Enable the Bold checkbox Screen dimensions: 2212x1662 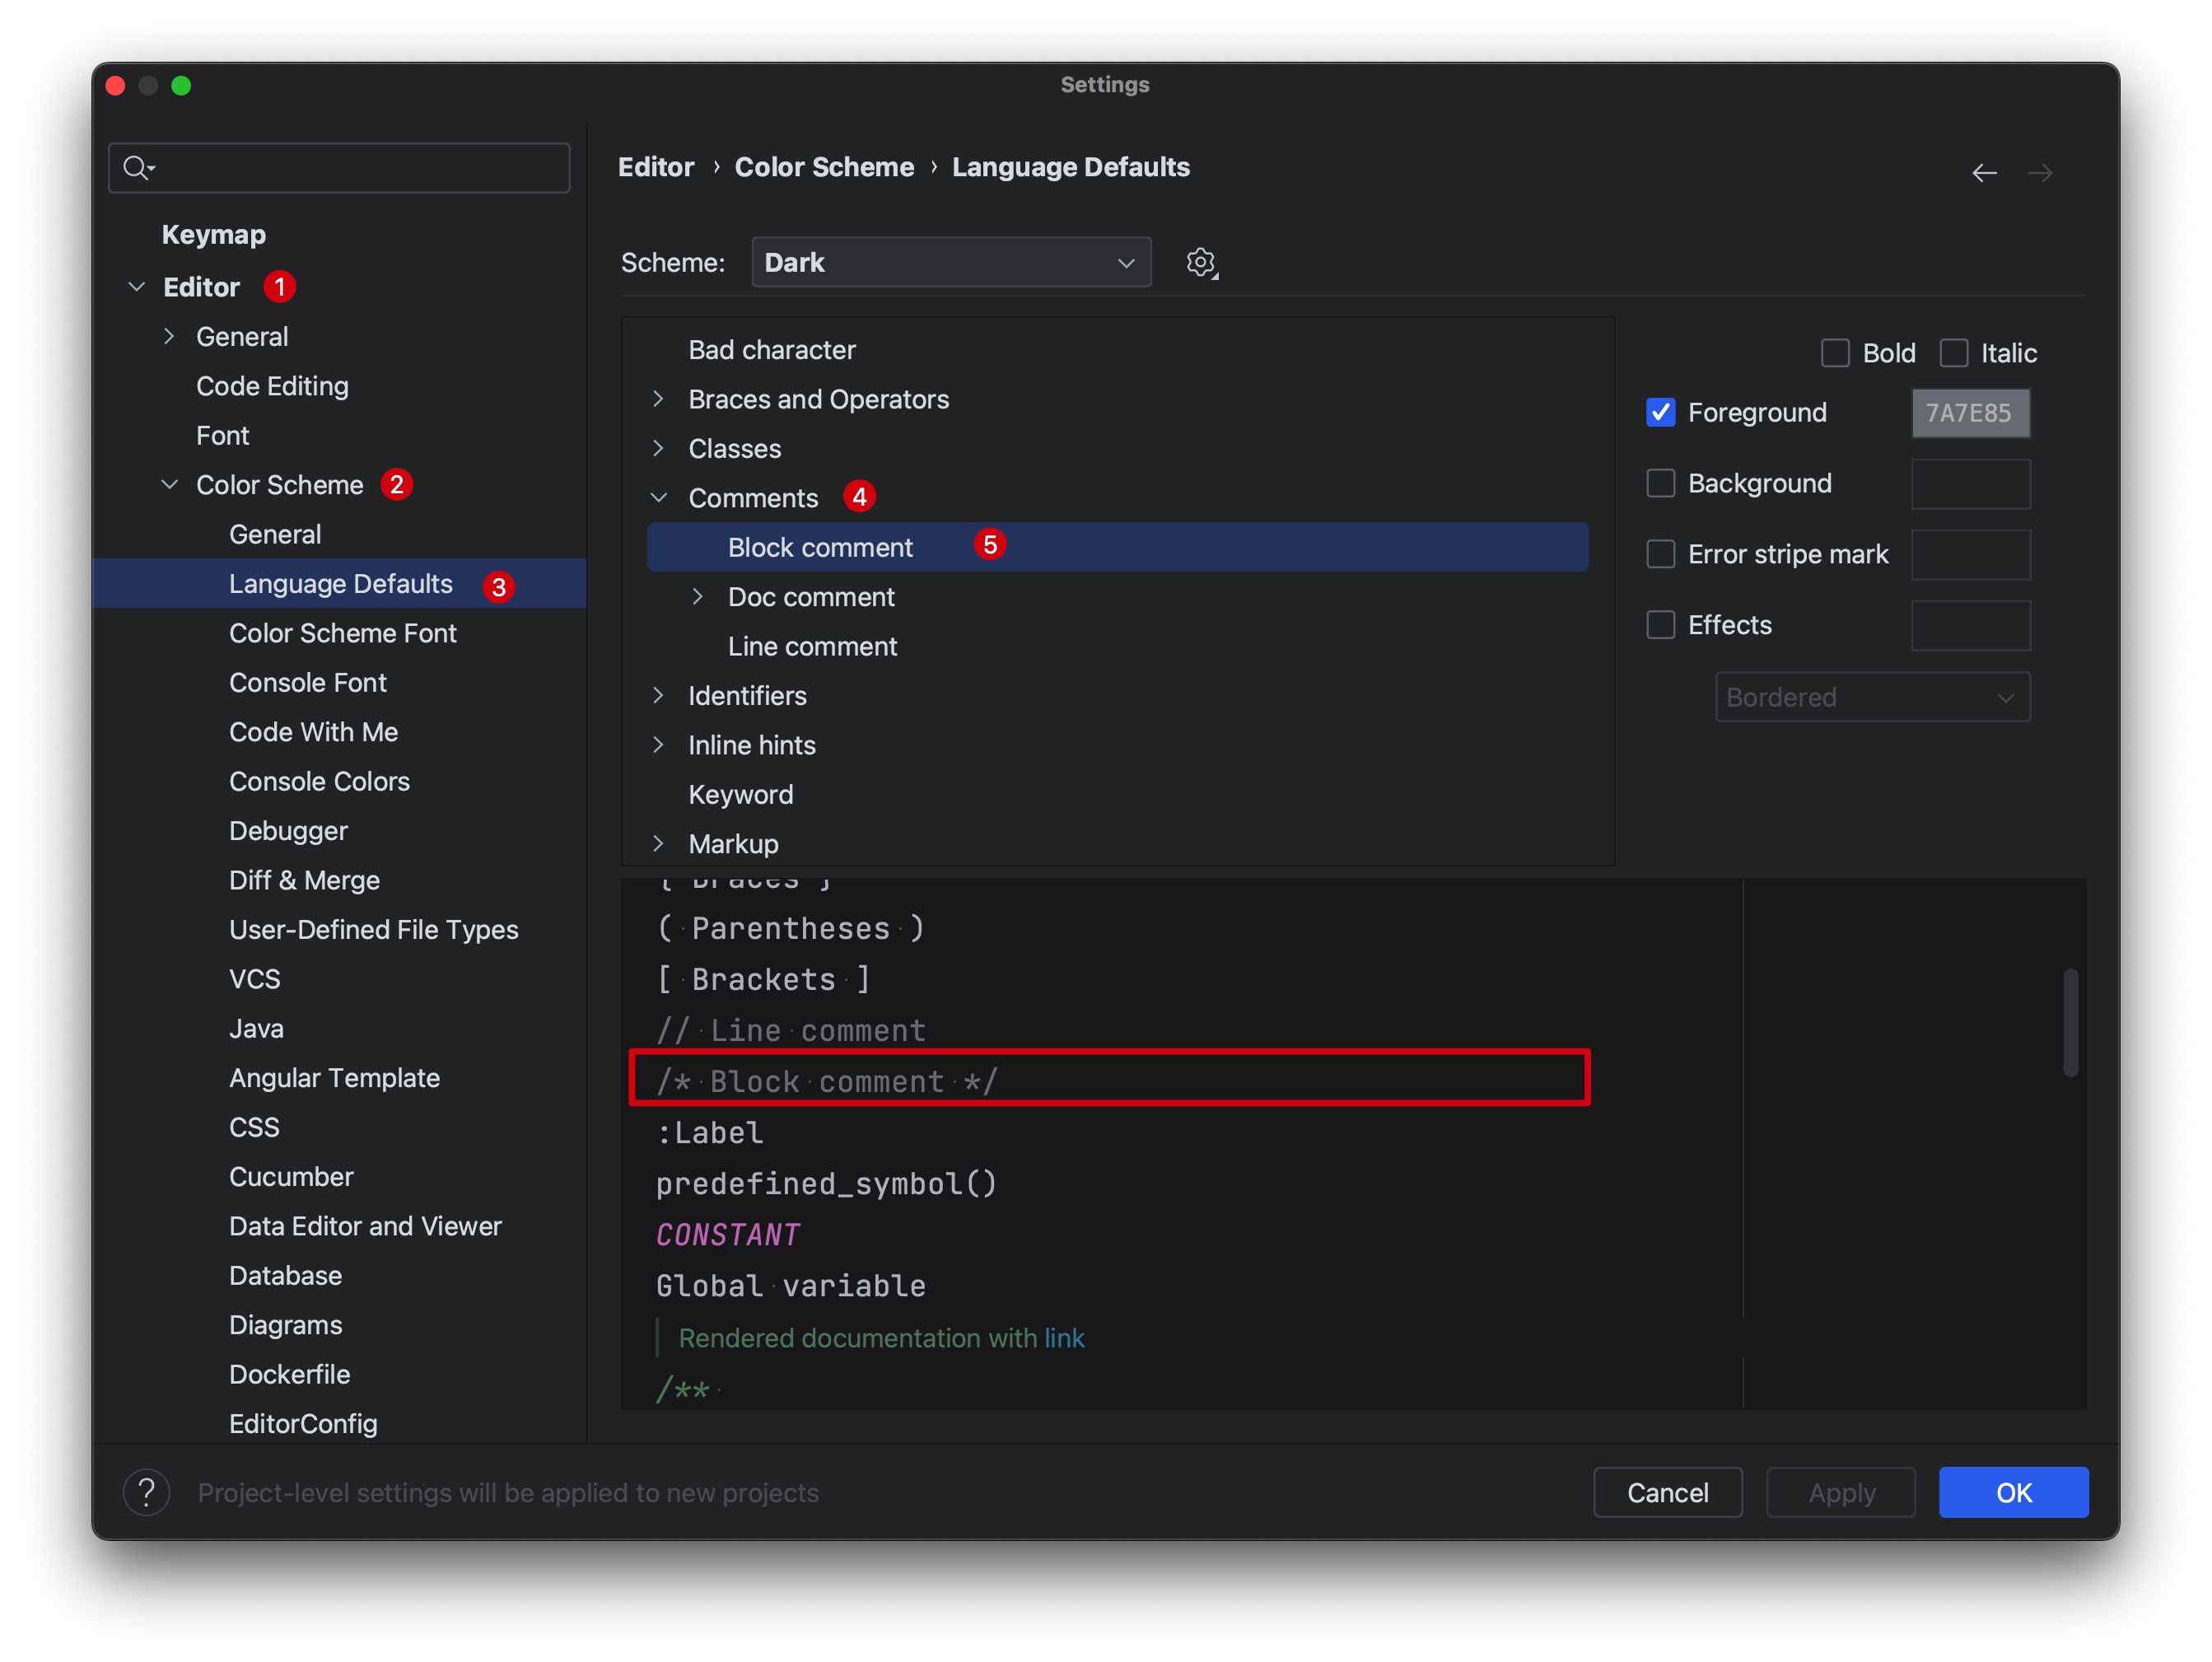point(1835,353)
